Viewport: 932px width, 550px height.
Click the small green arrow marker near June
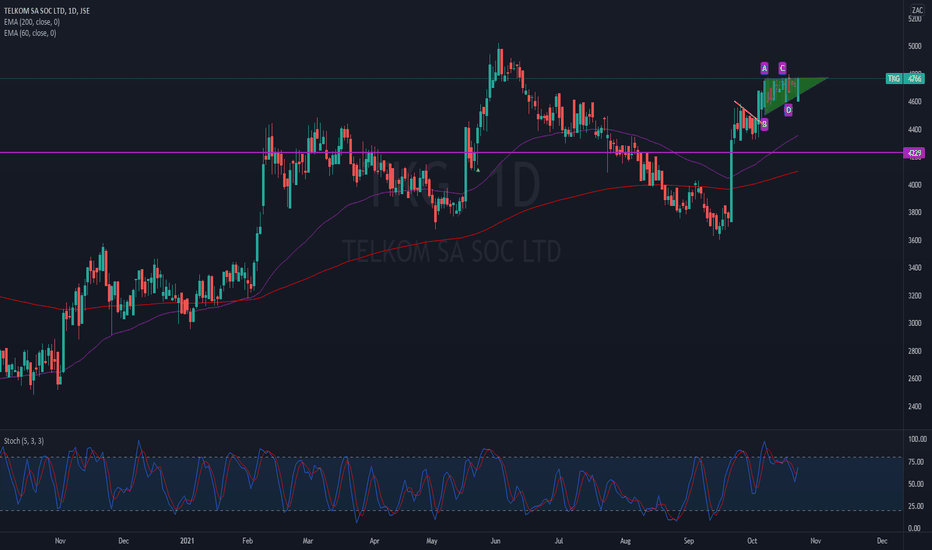[x=478, y=170]
